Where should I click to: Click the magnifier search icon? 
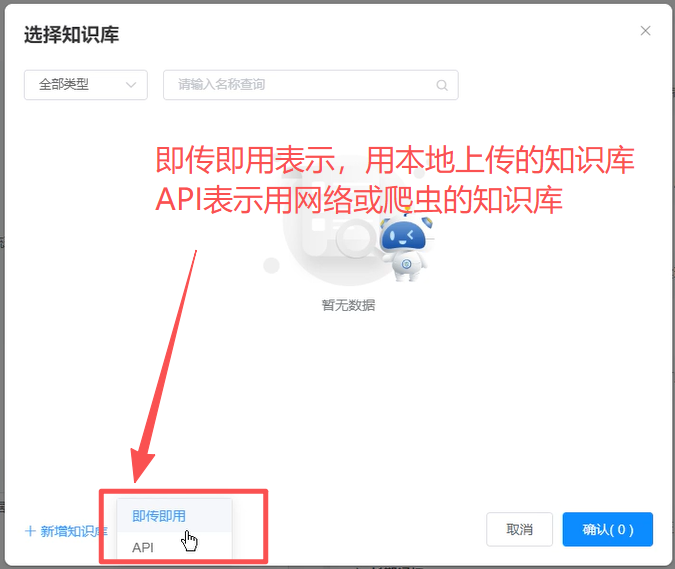(442, 85)
